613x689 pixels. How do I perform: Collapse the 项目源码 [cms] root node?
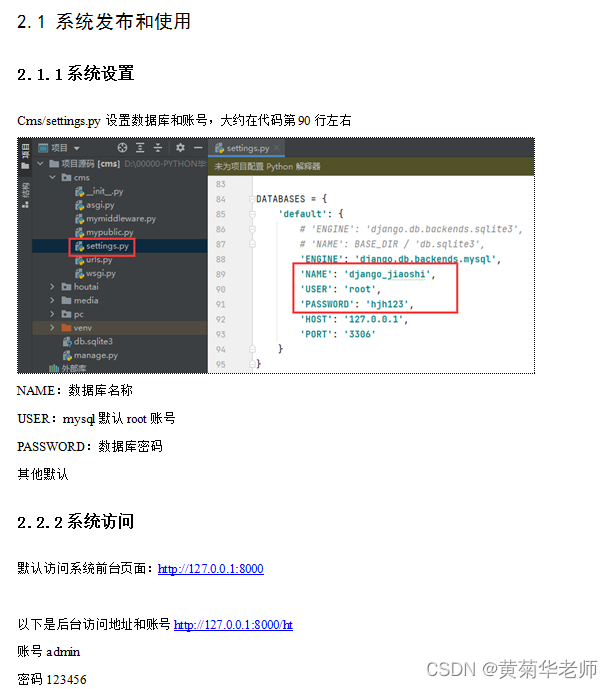(x=40, y=163)
